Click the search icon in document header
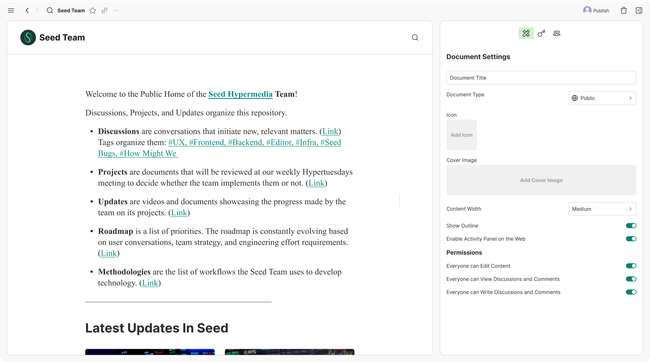650x362 pixels. point(415,37)
